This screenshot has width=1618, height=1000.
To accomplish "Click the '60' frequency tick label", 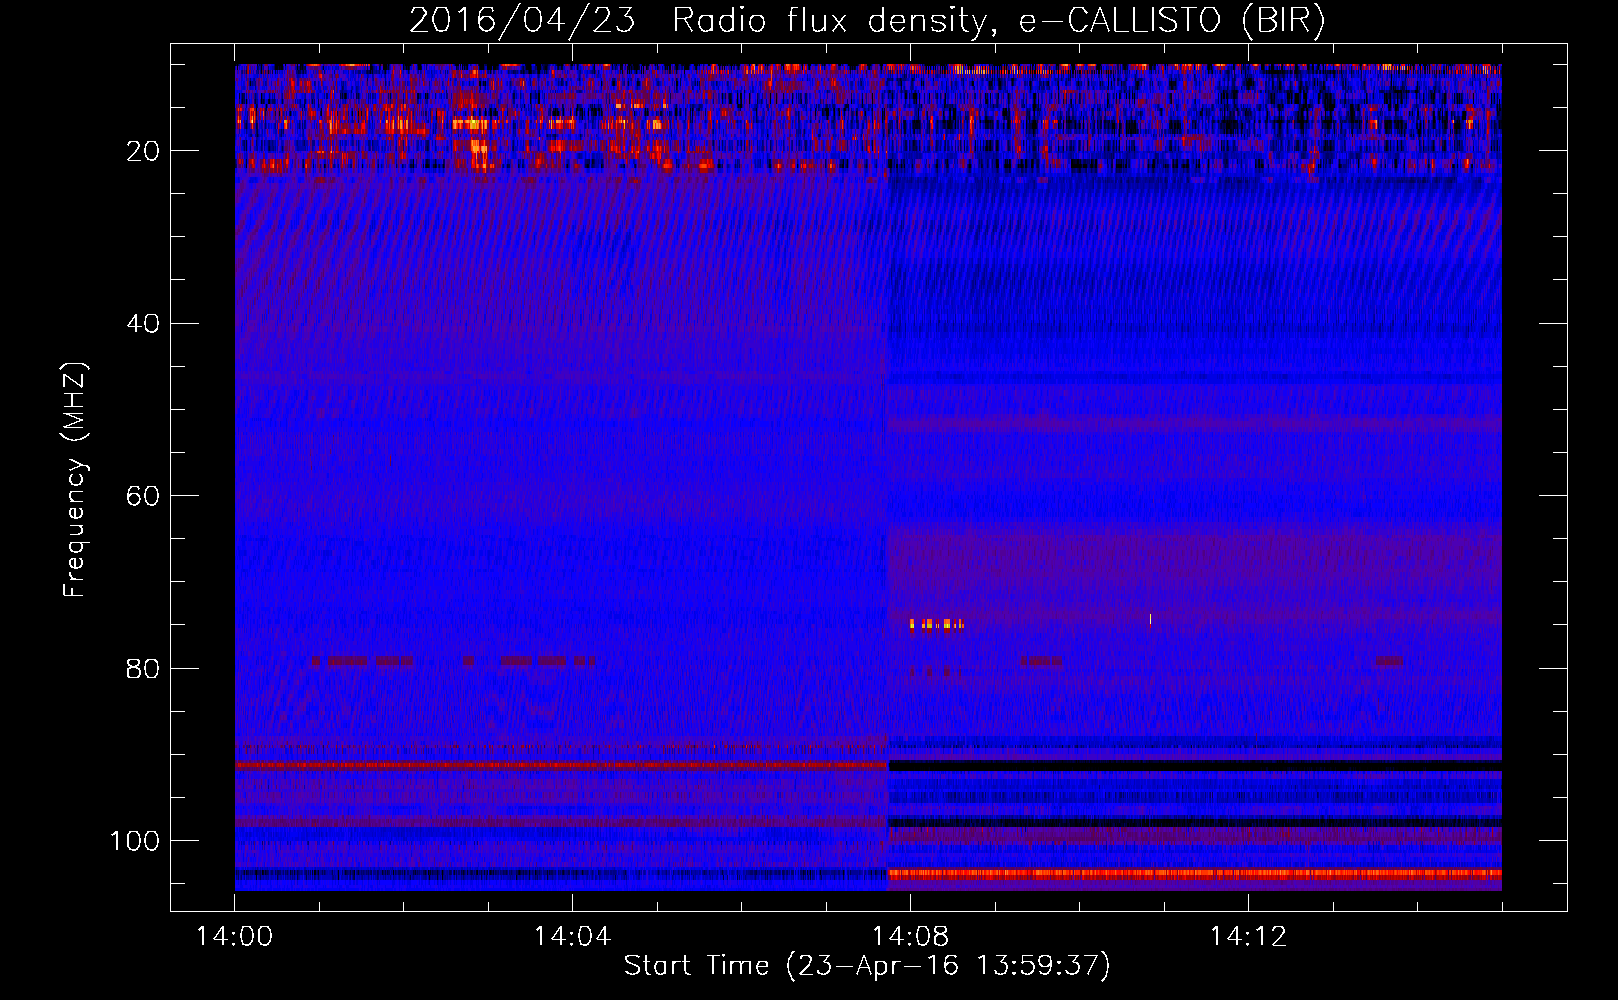I will [144, 497].
